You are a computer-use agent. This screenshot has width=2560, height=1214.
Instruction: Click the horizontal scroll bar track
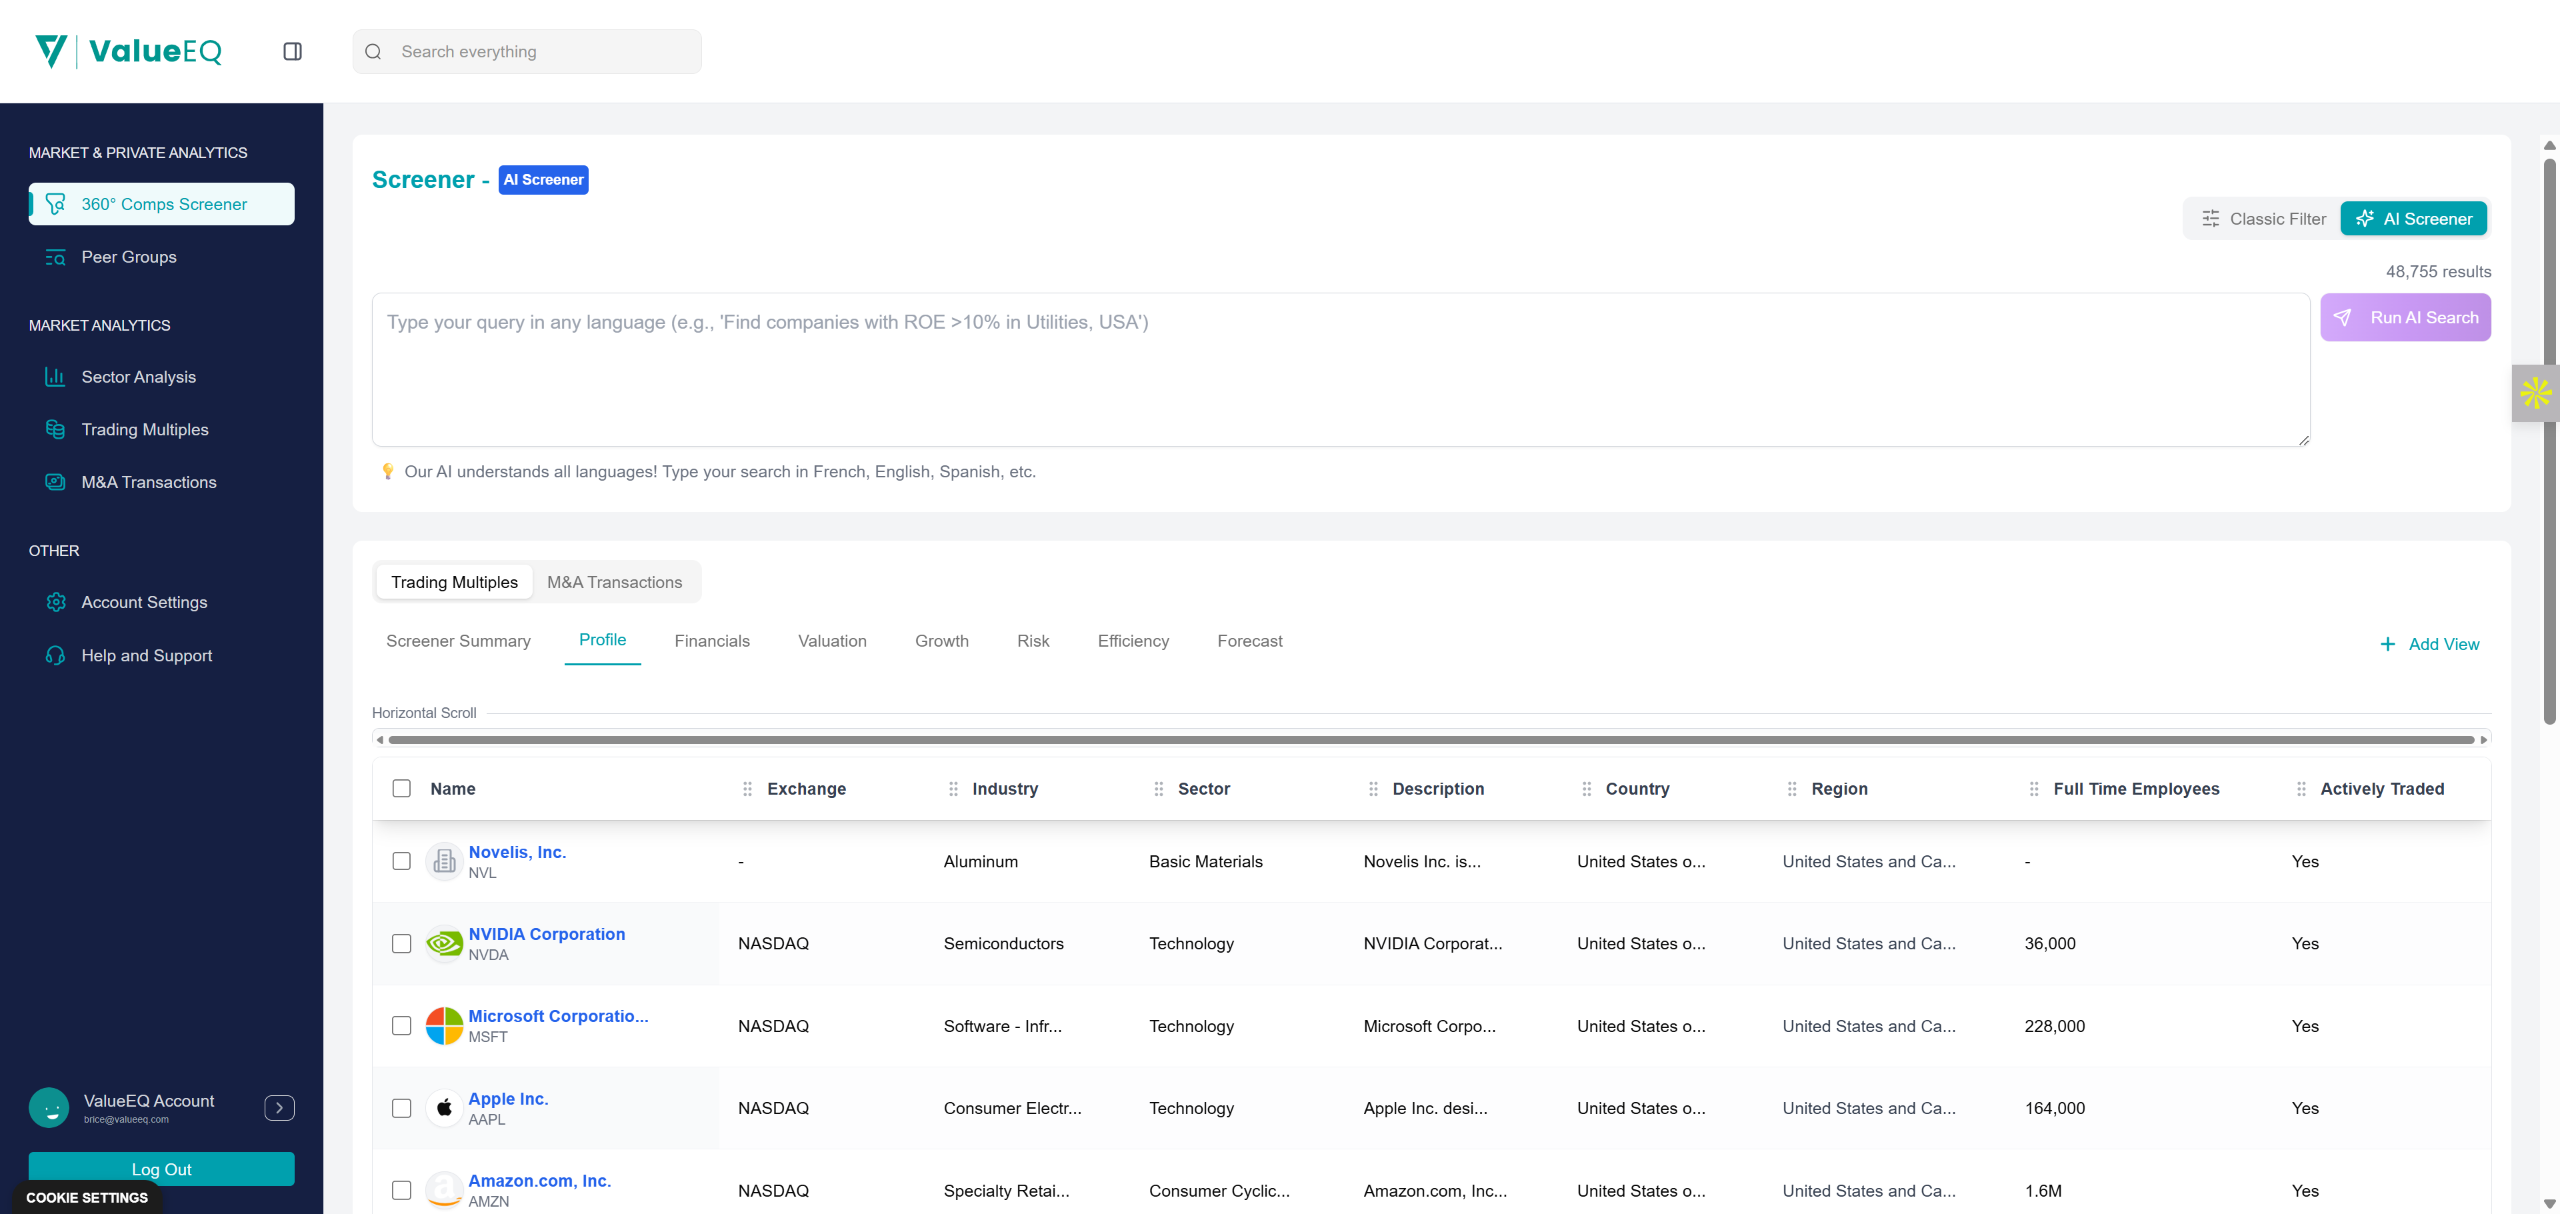coord(1430,740)
